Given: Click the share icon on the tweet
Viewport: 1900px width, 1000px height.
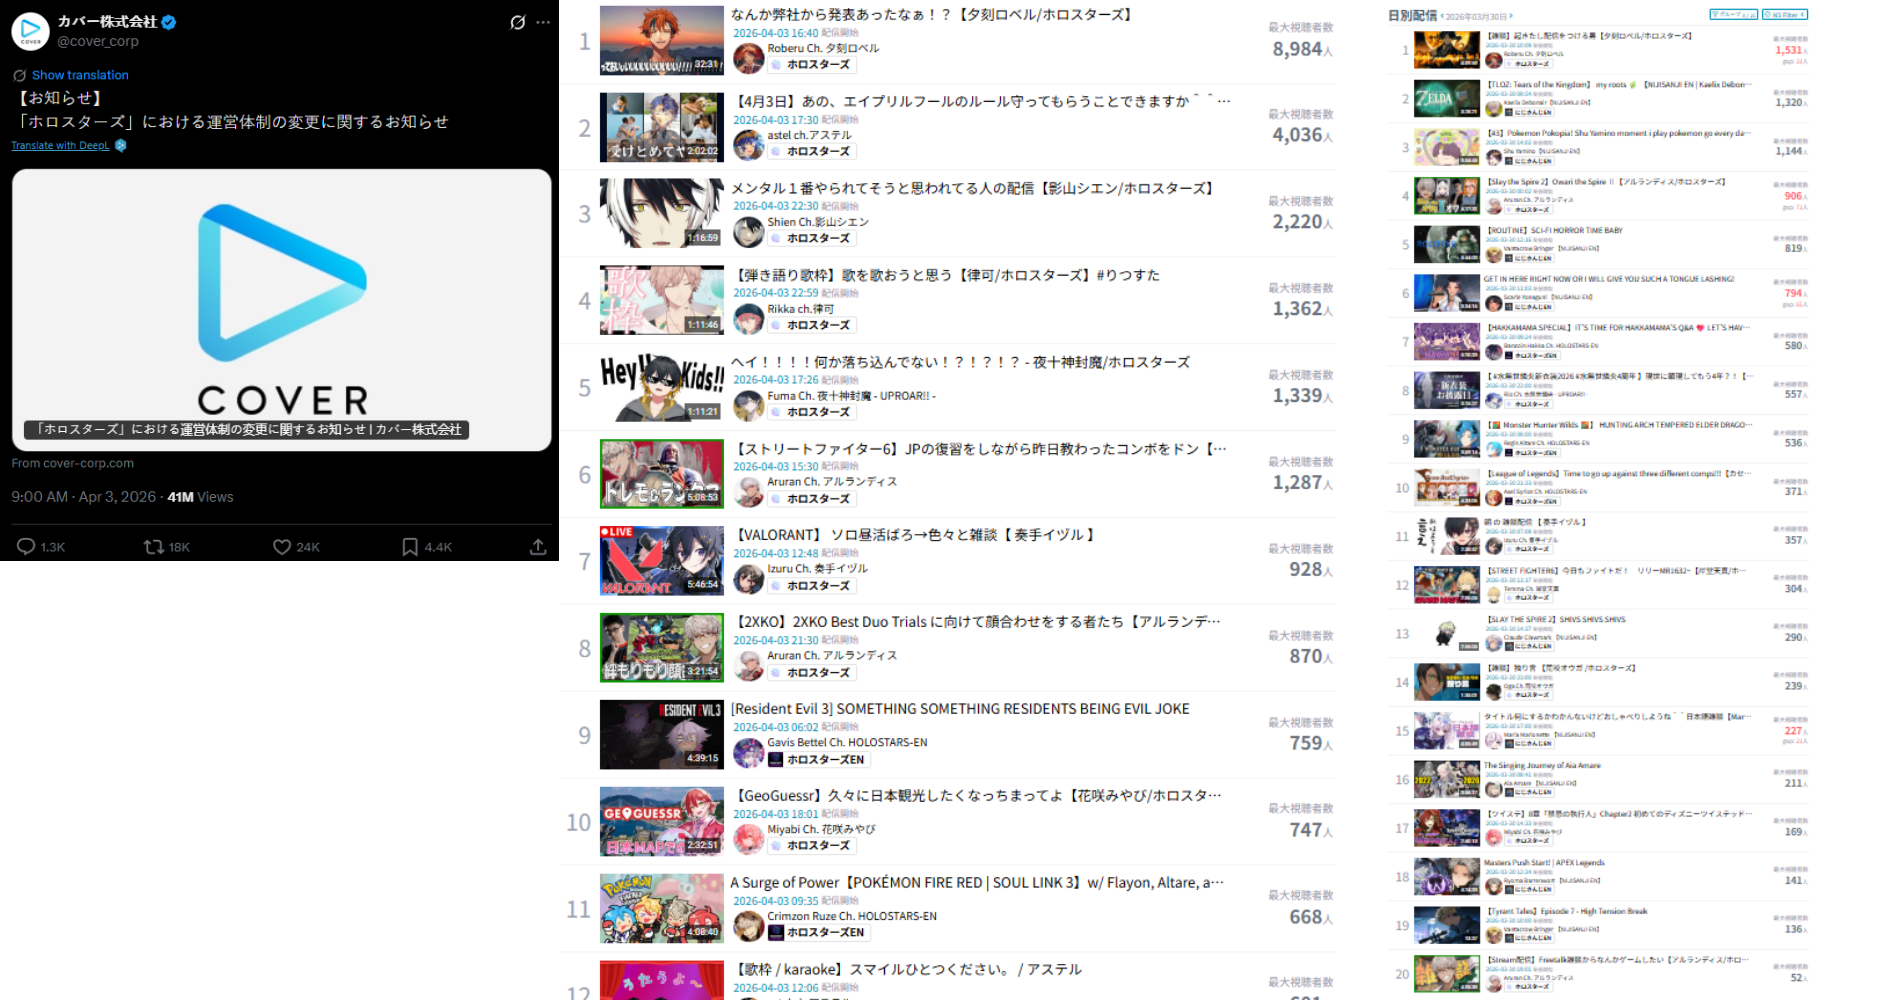Looking at the screenshot, I should pos(538,546).
